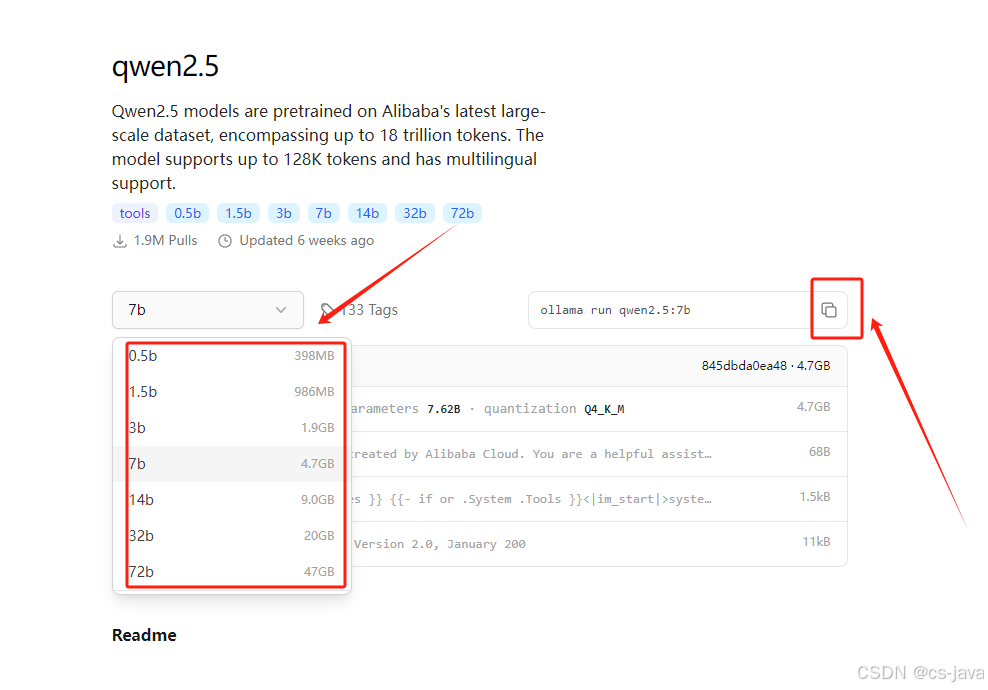Click the 0.5b tag badge
Viewport: 988px width, 690px height.
coord(188,213)
